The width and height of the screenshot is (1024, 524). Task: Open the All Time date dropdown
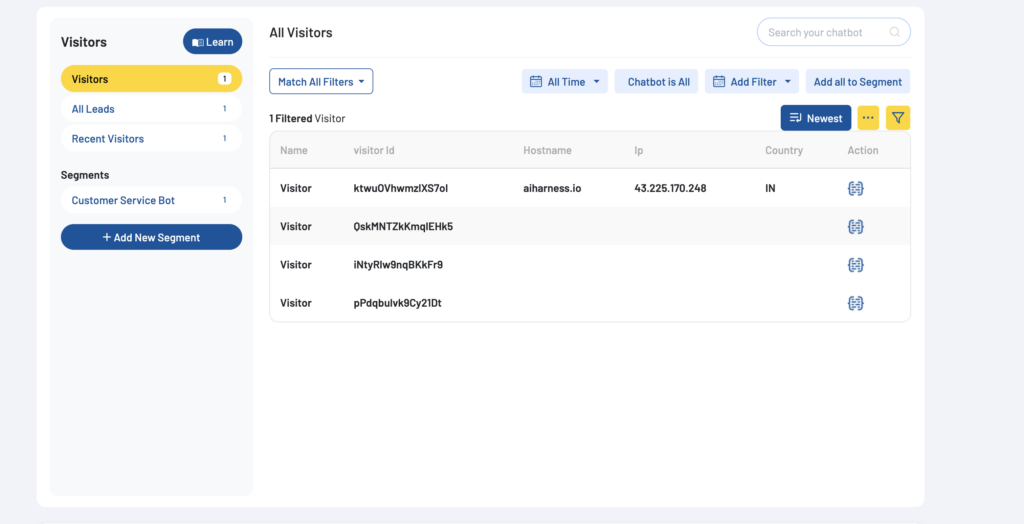click(x=564, y=82)
